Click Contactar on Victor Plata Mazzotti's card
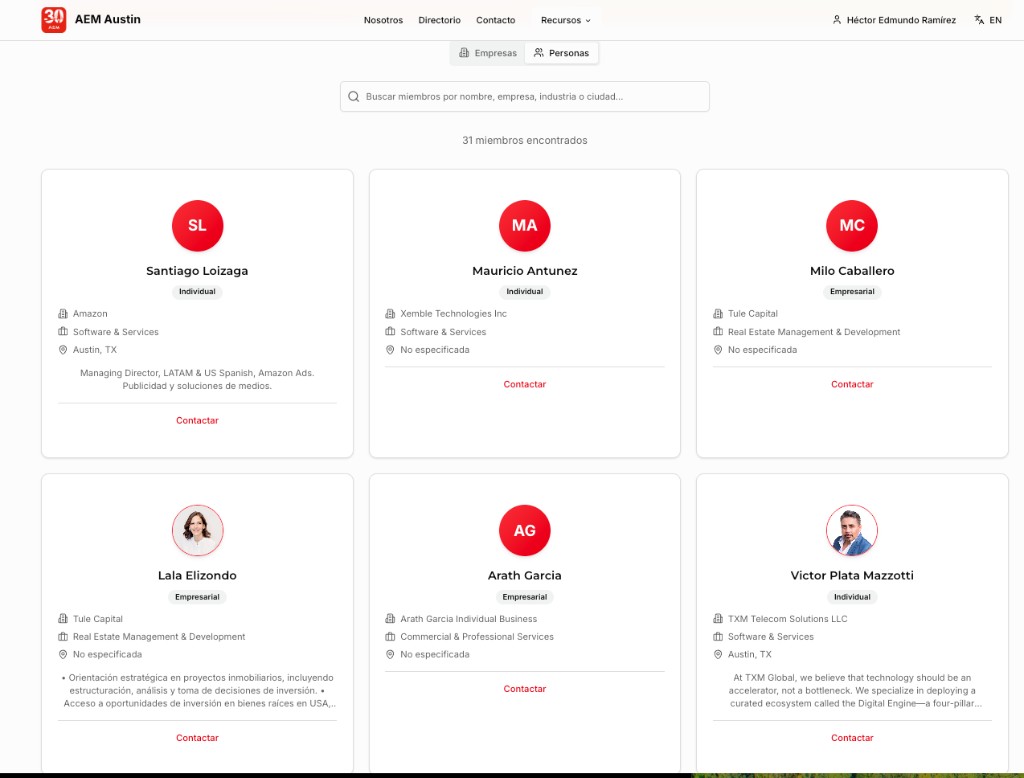The image size is (1024, 778). point(852,738)
